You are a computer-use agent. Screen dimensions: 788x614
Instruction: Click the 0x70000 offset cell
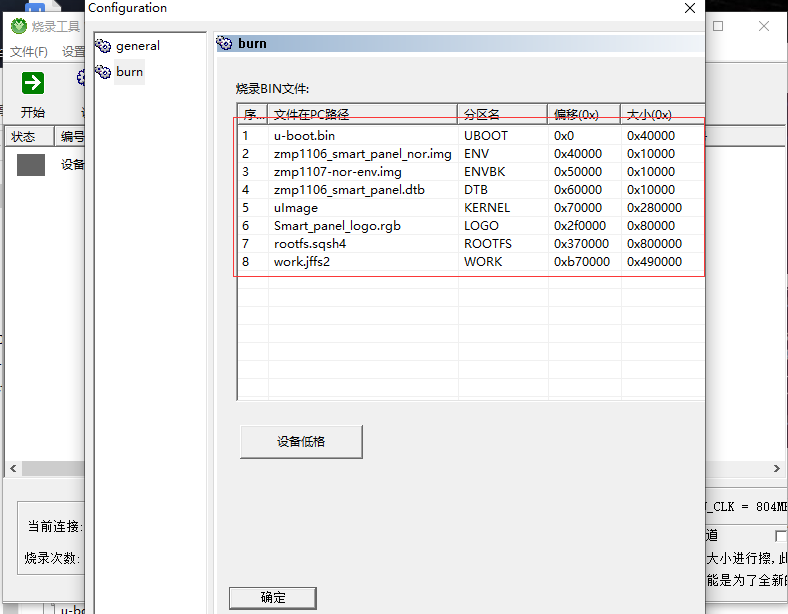click(578, 208)
